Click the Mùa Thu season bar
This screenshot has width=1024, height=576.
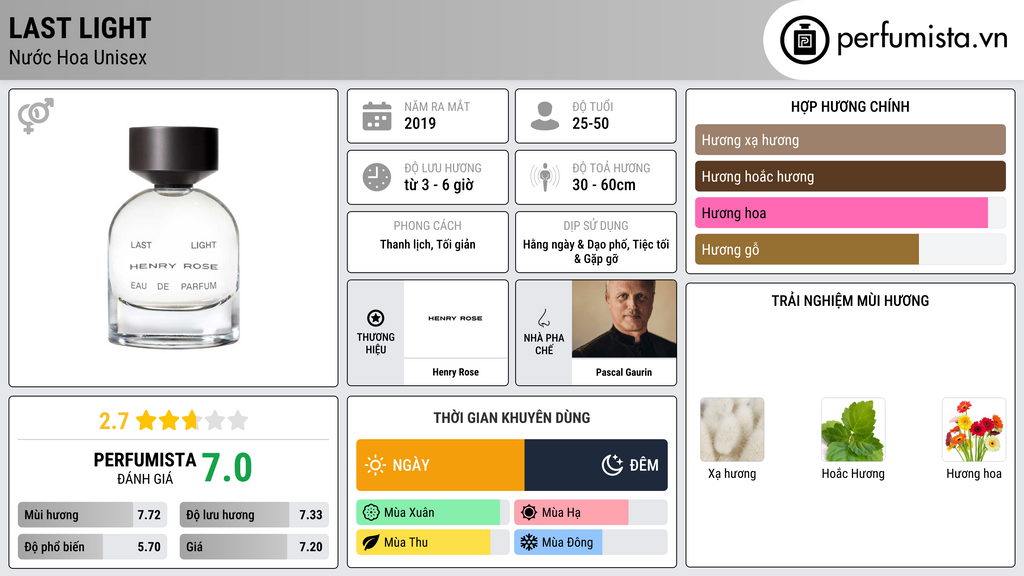(x=433, y=542)
